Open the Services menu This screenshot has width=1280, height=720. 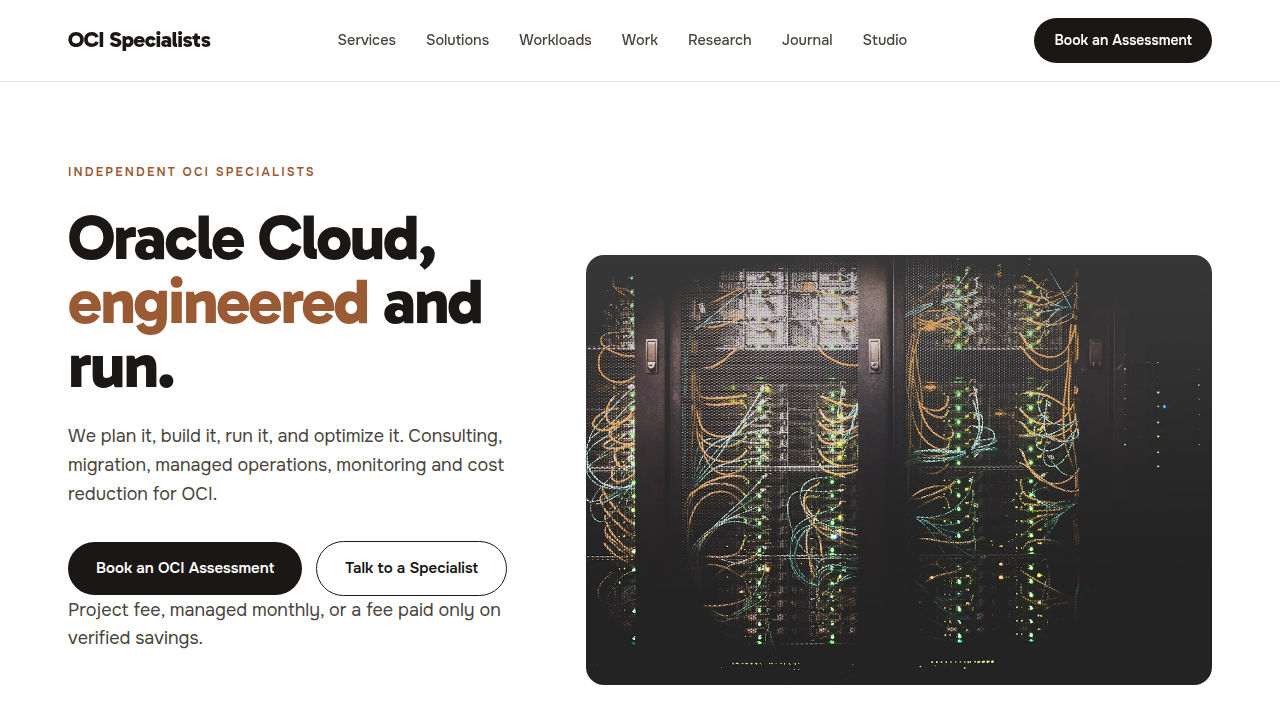click(x=367, y=40)
